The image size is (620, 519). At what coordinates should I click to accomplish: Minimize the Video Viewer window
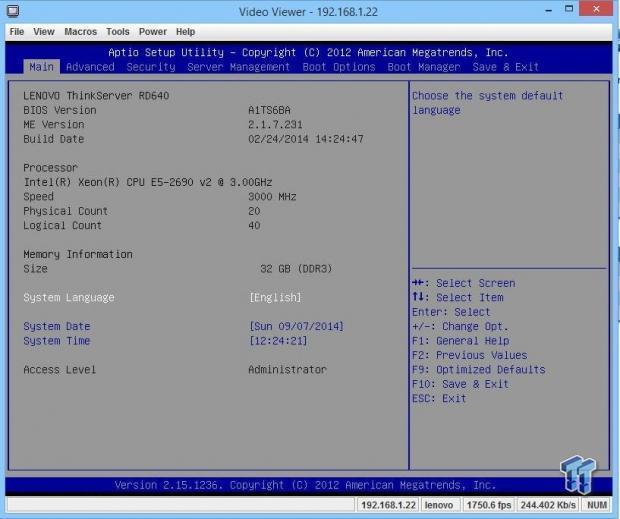[x=548, y=9]
